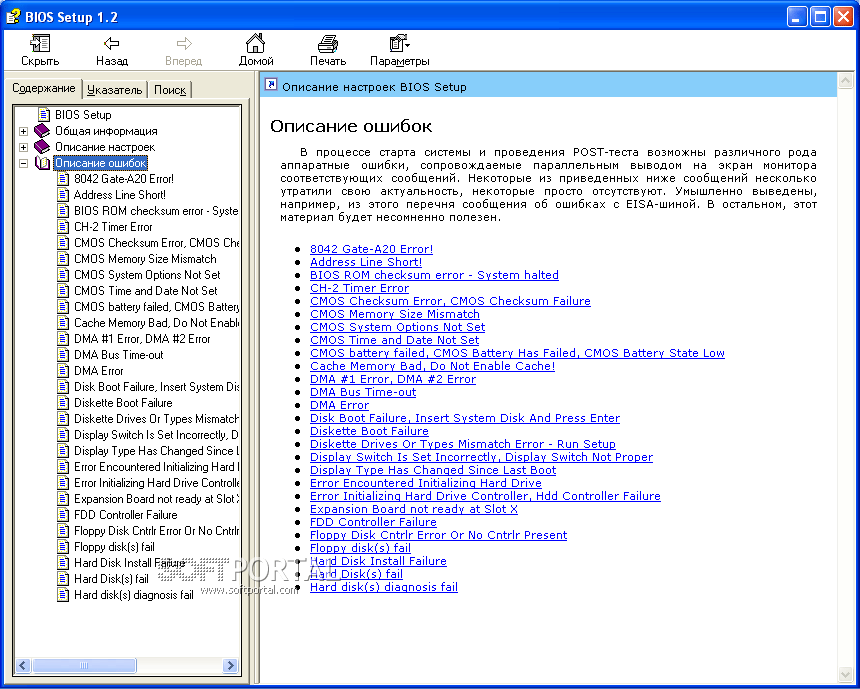Switch to the Указатель tab
Screen dimensions: 860x689
coord(115,90)
